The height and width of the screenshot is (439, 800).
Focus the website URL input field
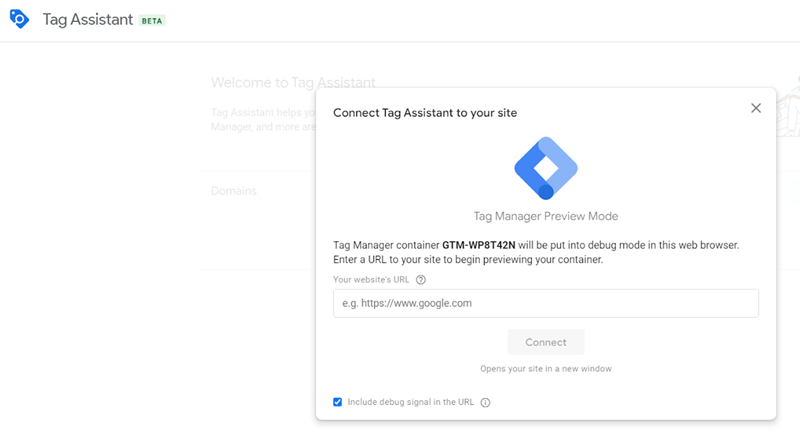pyautogui.click(x=545, y=303)
